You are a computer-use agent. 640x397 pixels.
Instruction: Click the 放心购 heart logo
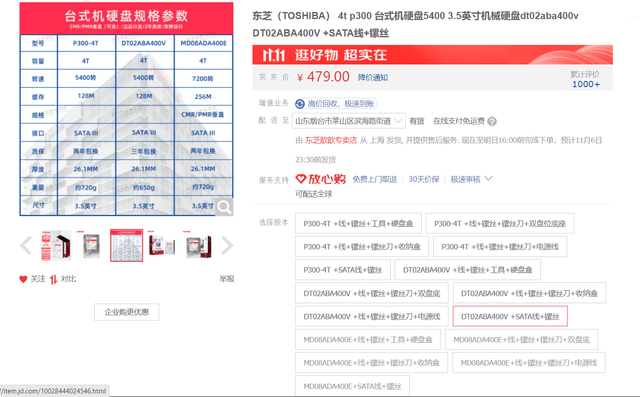[x=321, y=179]
